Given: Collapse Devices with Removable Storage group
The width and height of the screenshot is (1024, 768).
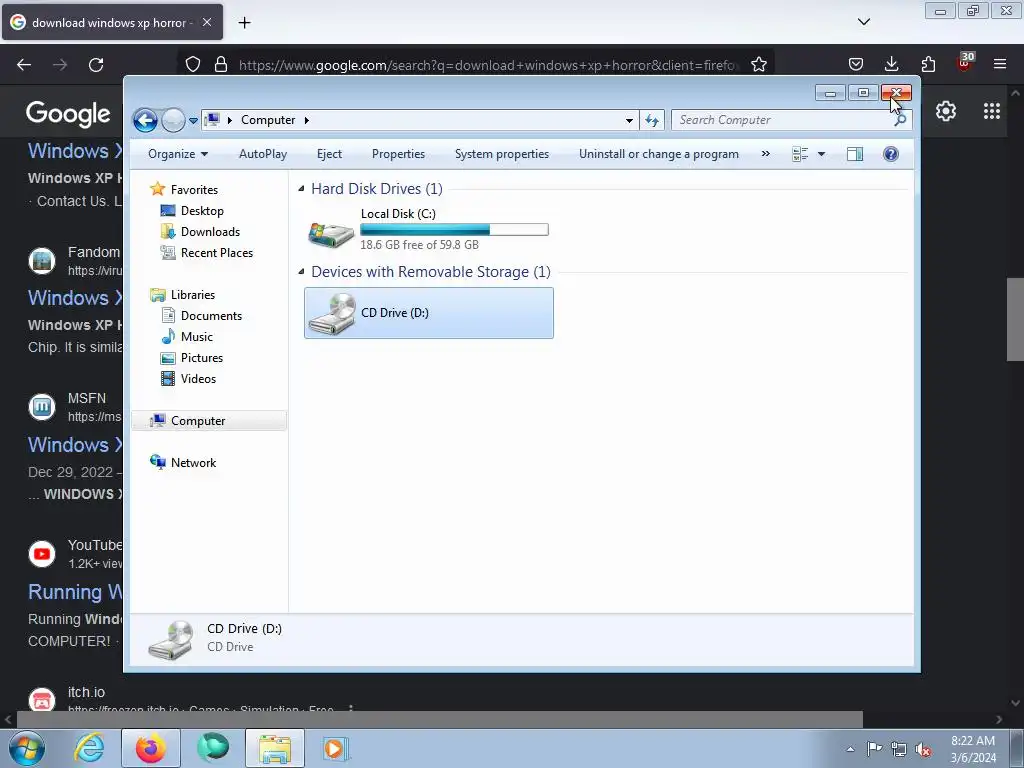Looking at the screenshot, I should point(301,272).
